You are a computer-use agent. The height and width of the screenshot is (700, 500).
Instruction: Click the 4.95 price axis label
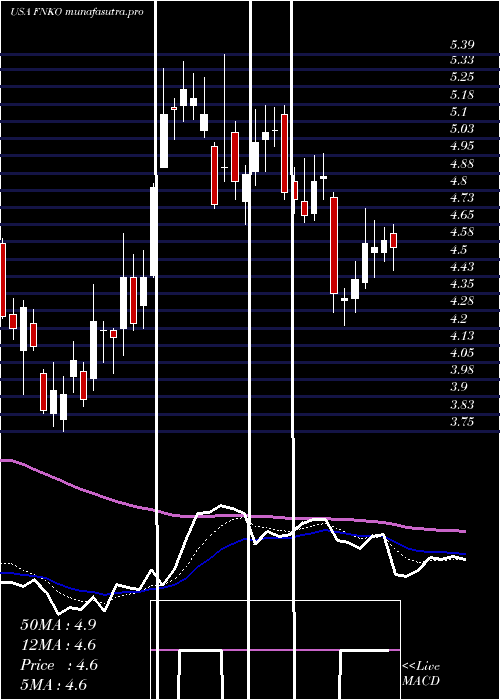tap(462, 146)
